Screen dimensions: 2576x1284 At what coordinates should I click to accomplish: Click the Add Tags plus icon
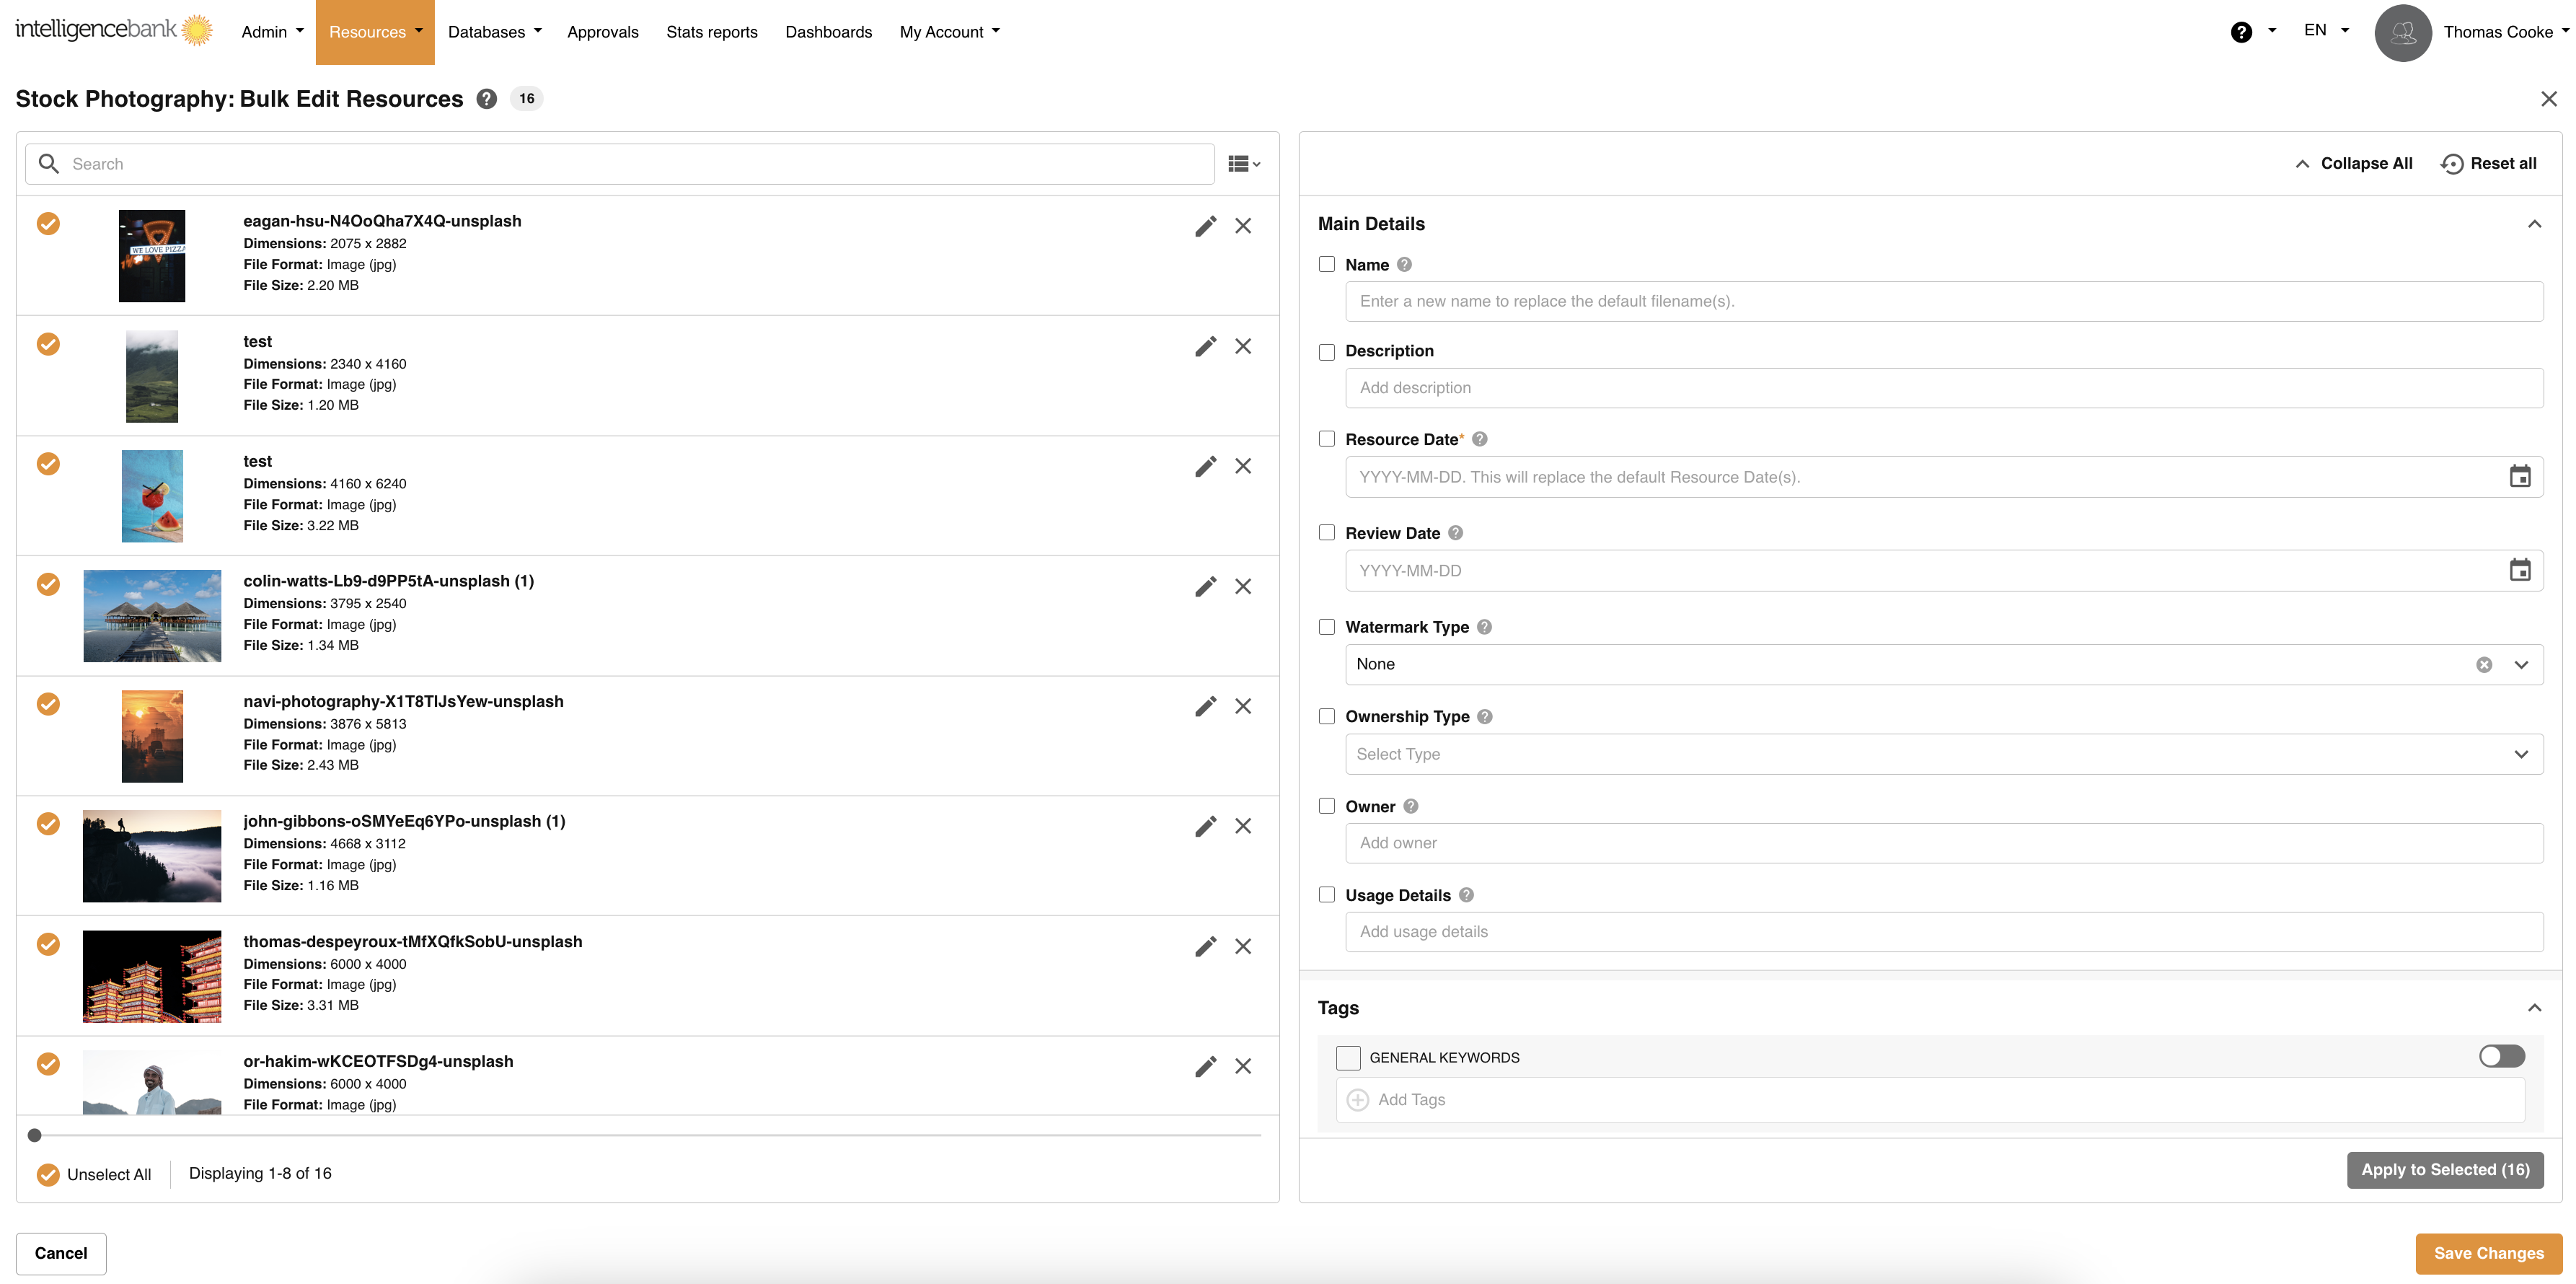click(1357, 1099)
